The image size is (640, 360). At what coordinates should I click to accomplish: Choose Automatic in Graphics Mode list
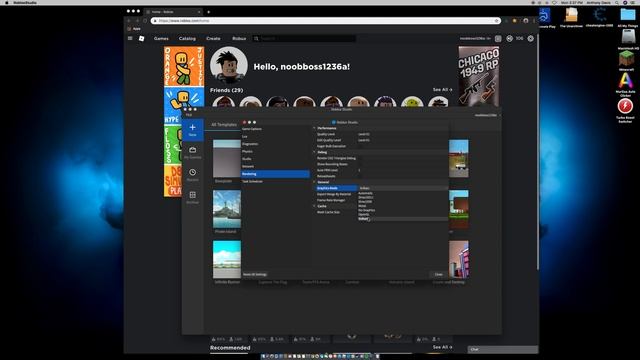pyautogui.click(x=365, y=193)
